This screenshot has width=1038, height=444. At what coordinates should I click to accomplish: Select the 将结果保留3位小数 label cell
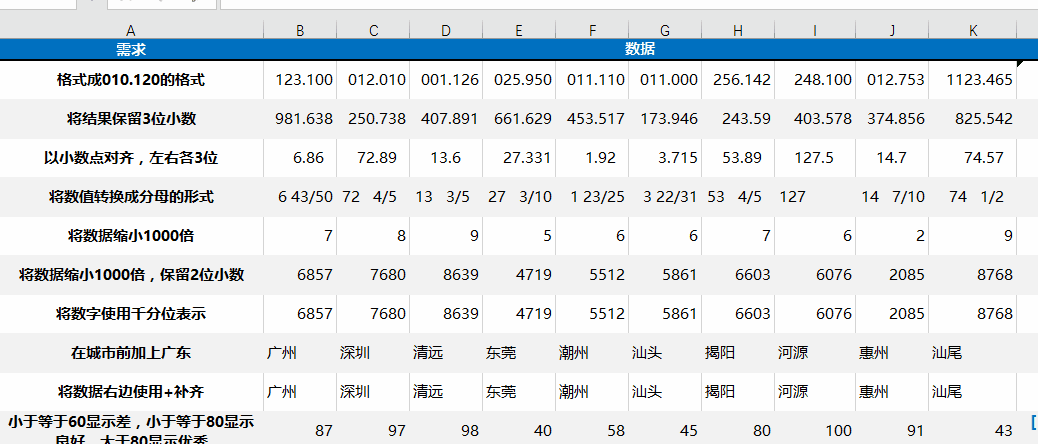[x=131, y=119]
